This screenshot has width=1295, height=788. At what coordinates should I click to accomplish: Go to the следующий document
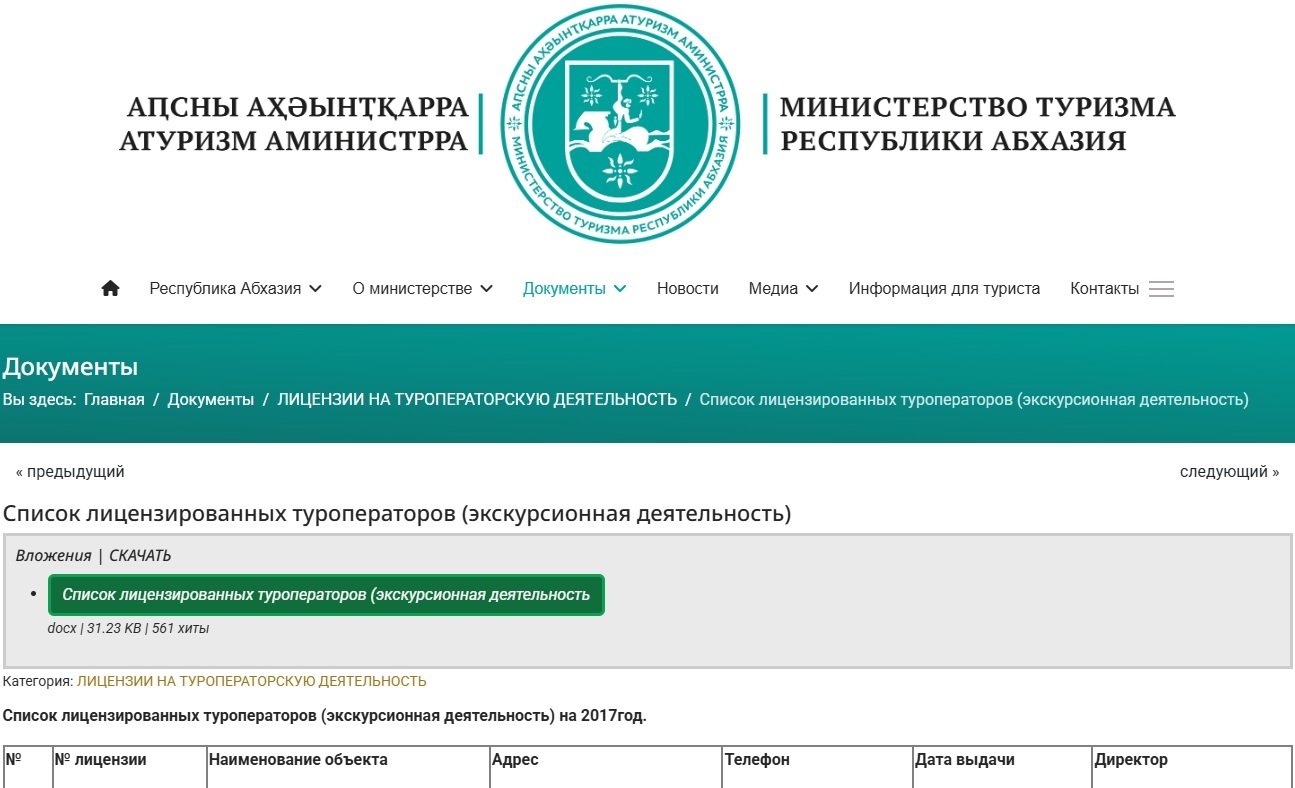[x=1229, y=472]
